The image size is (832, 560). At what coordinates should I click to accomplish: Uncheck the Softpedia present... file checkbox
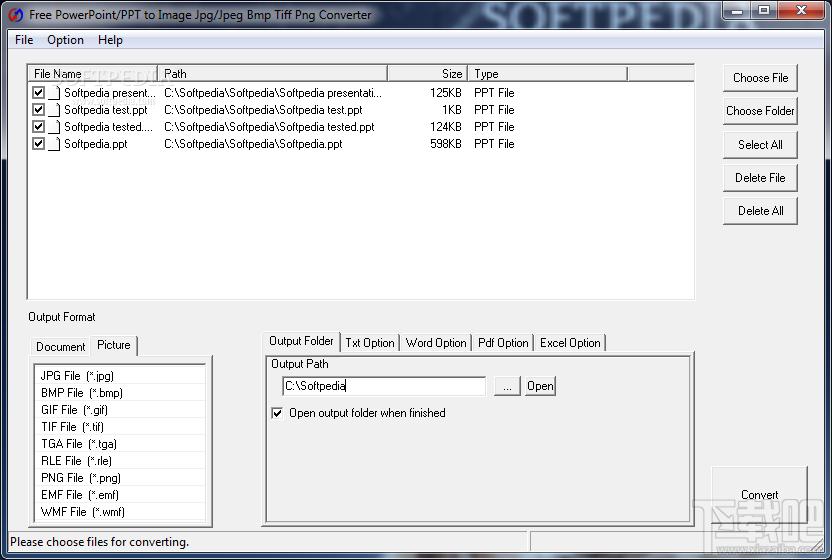tap(38, 92)
